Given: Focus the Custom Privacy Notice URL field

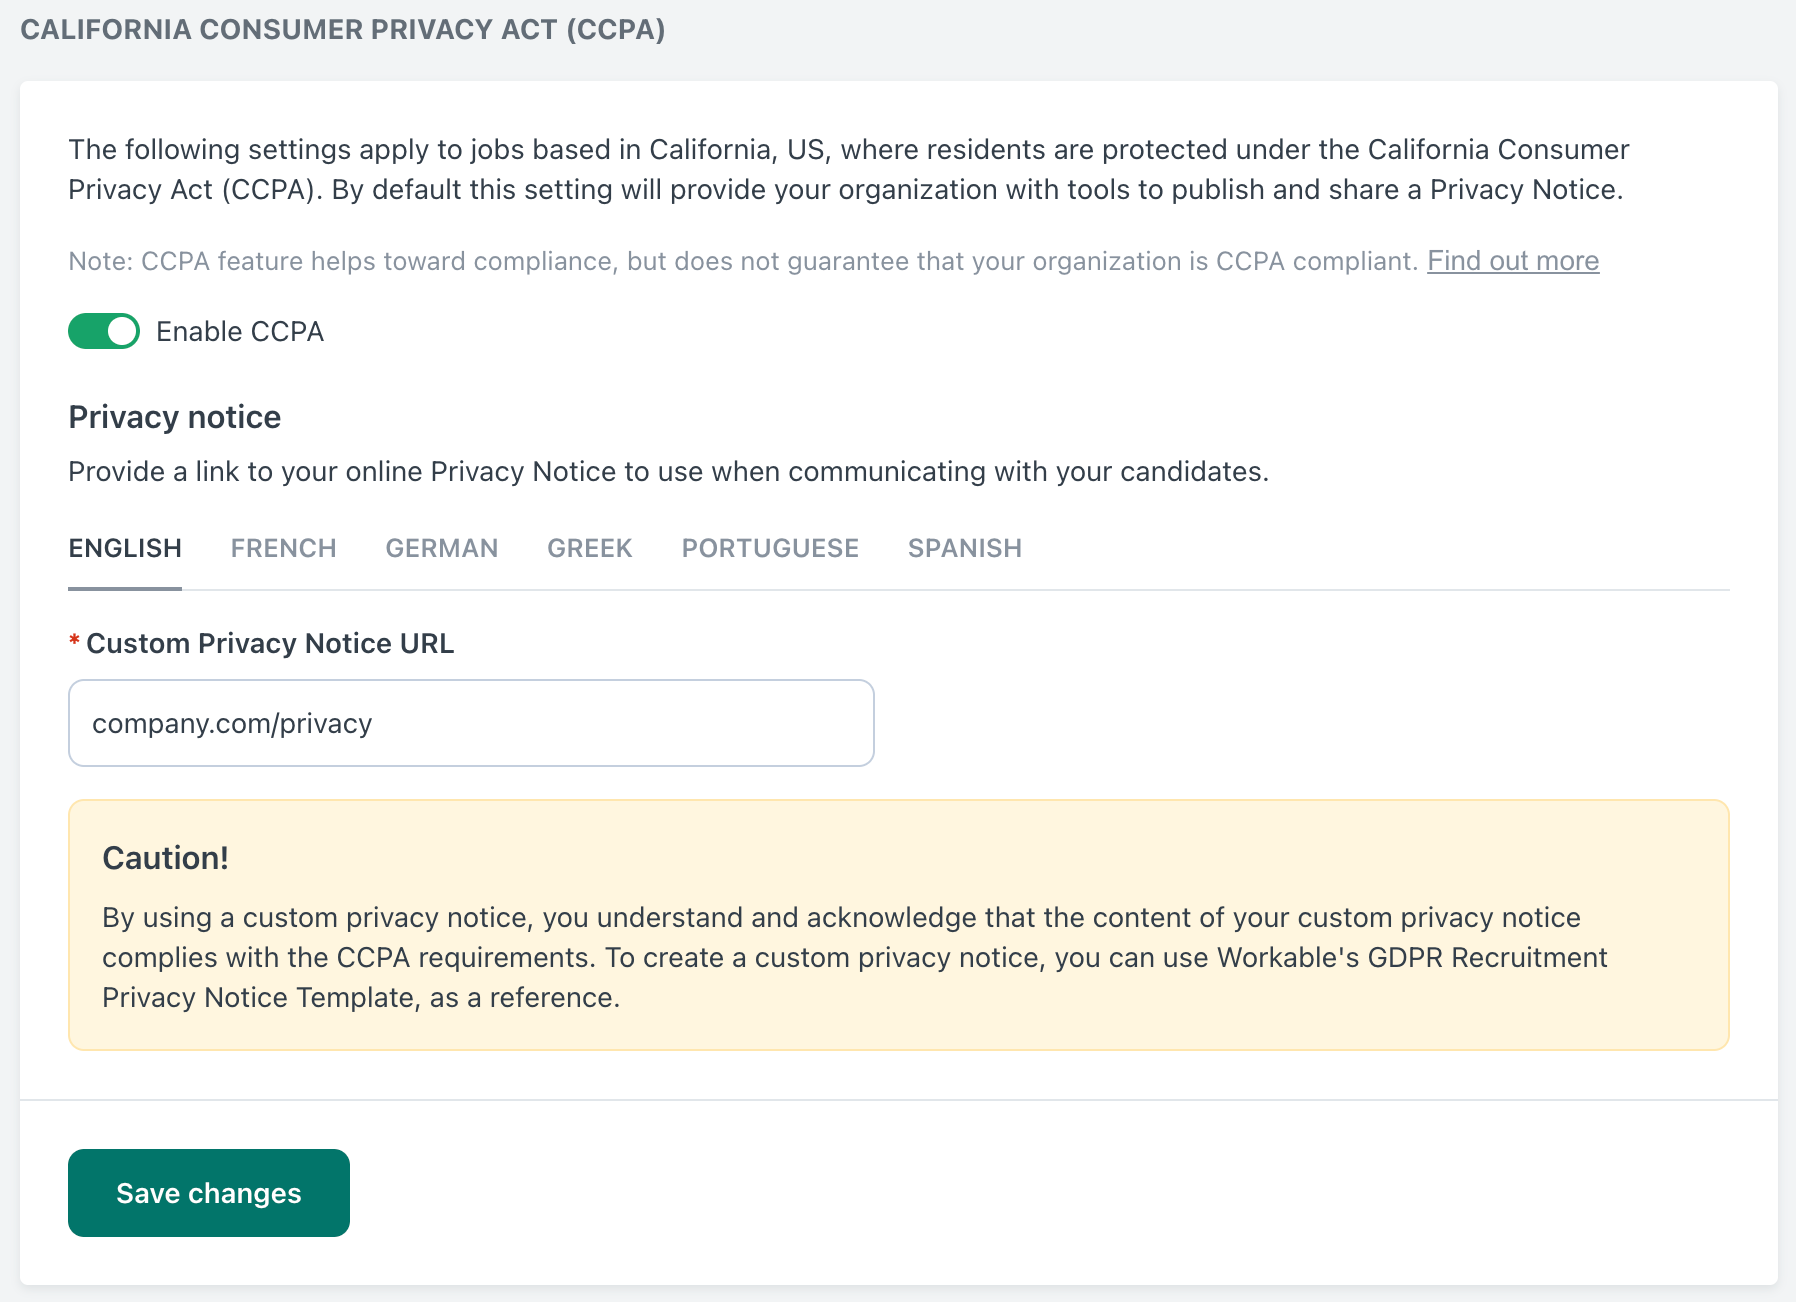Looking at the screenshot, I should point(471,723).
